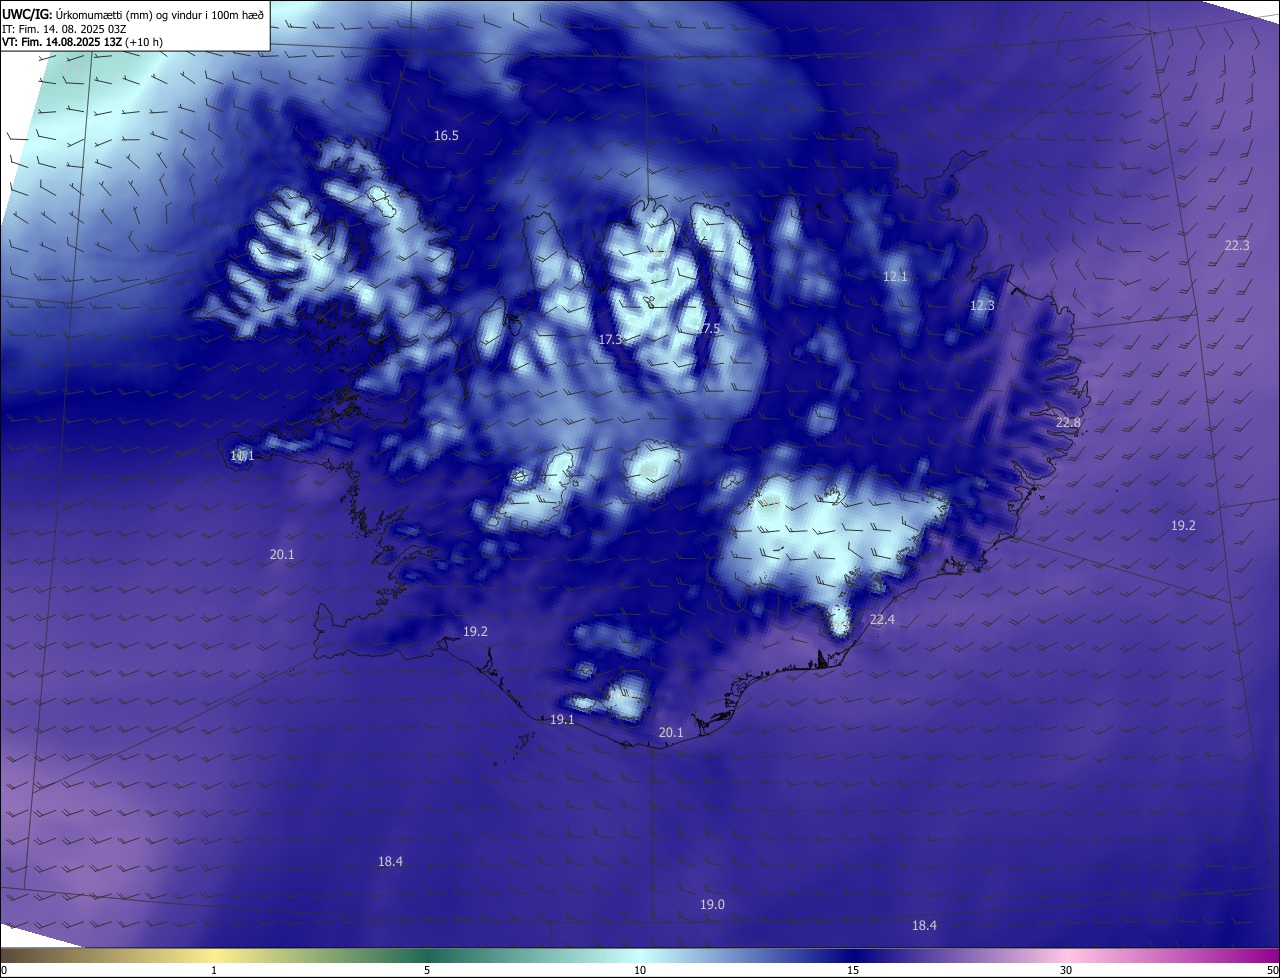
Task: Click the initial time line "IT: Fim. 14. 08. 2025 03Z"
Action: coord(65,28)
